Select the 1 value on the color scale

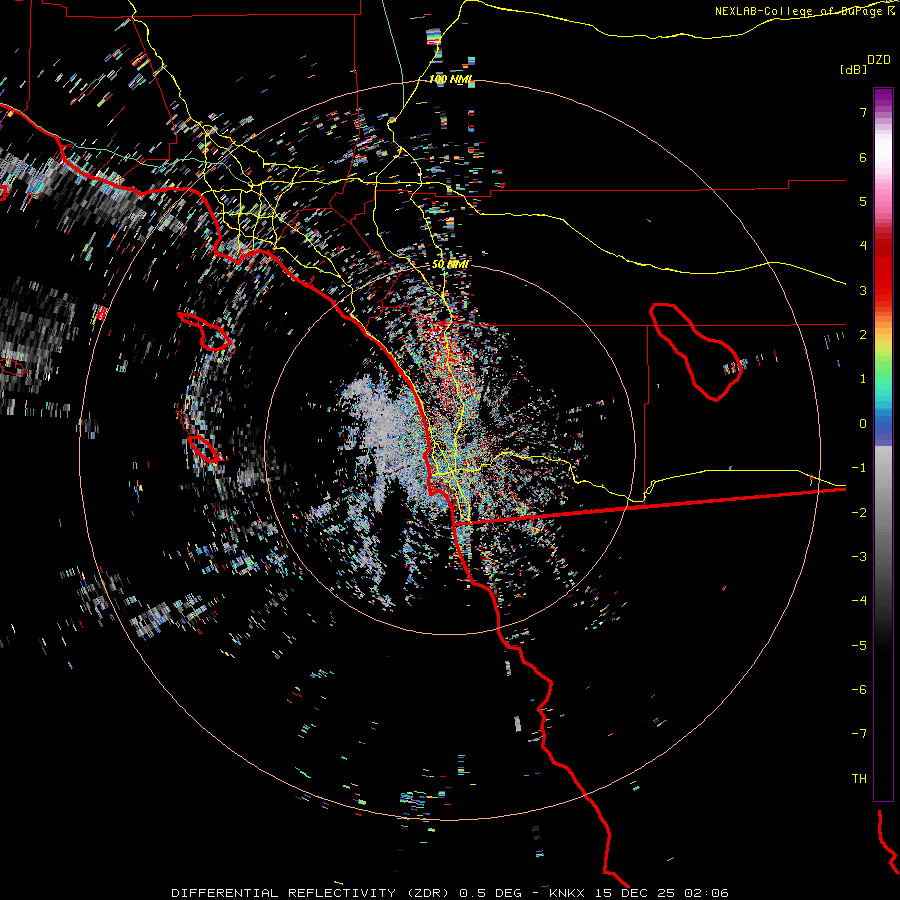tap(863, 379)
